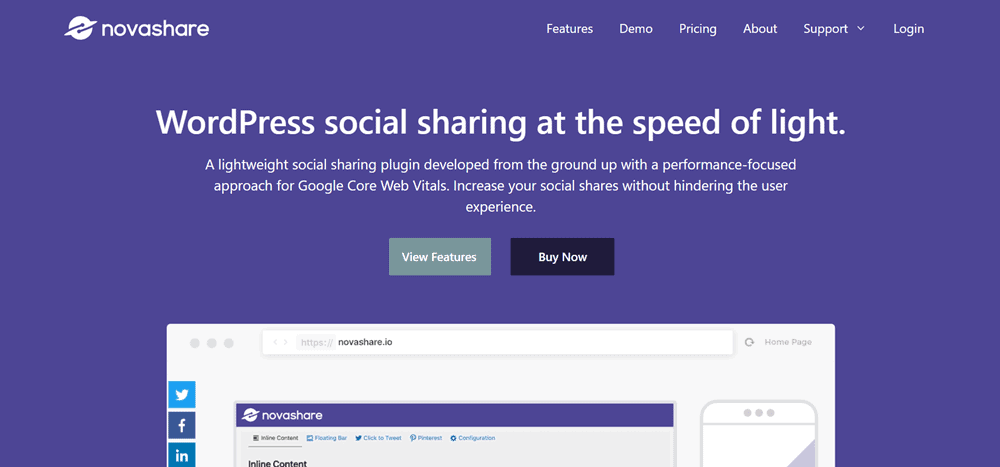Screen dimensions: 1000x467
Task: Select the Configuration tab
Action: tap(473, 438)
